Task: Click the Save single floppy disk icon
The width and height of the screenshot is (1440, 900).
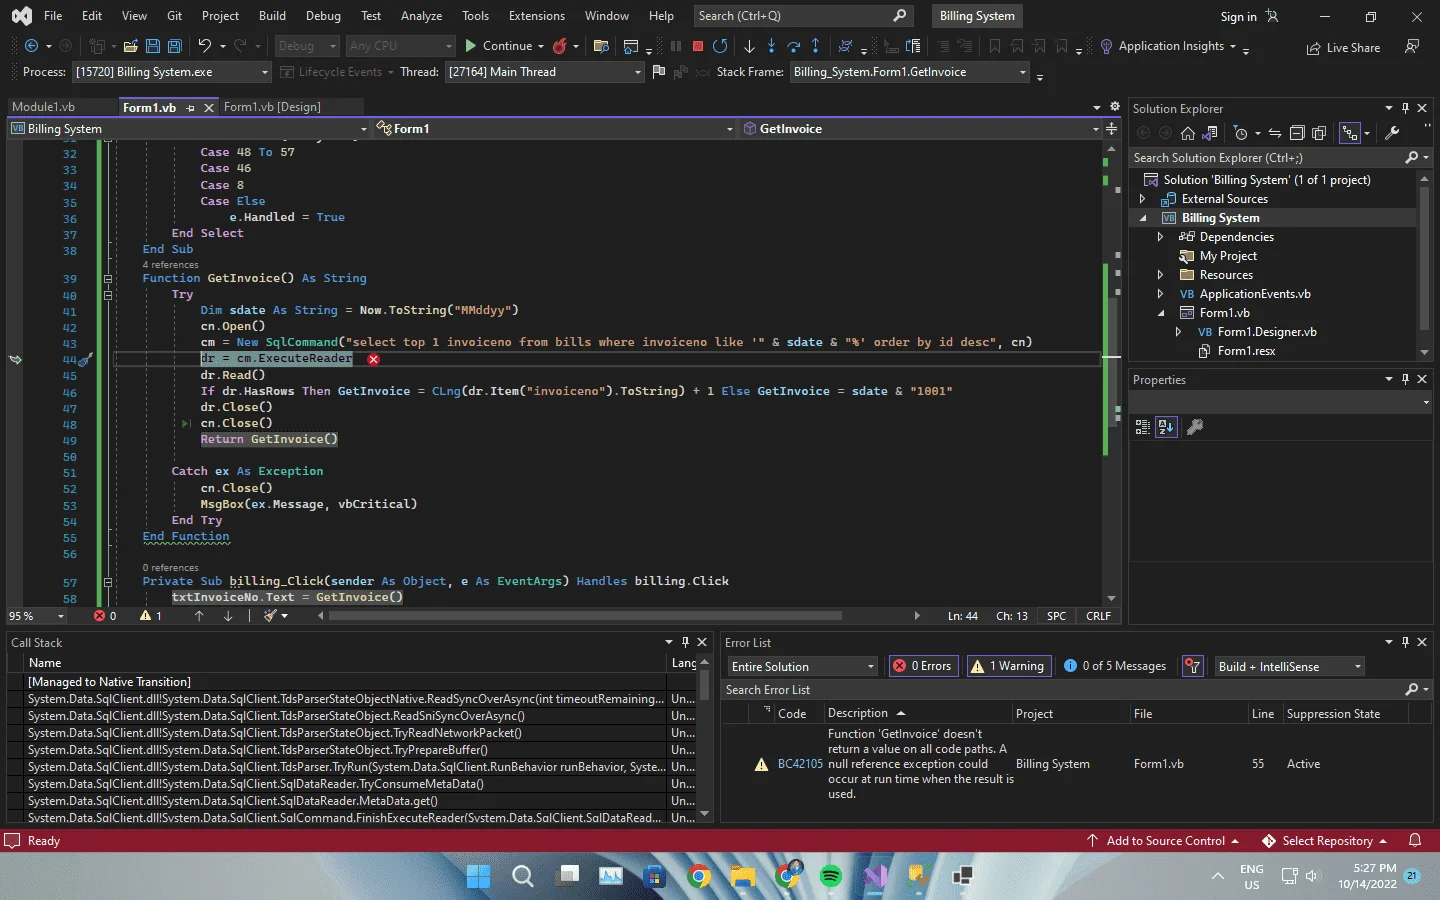Action: 153,46
